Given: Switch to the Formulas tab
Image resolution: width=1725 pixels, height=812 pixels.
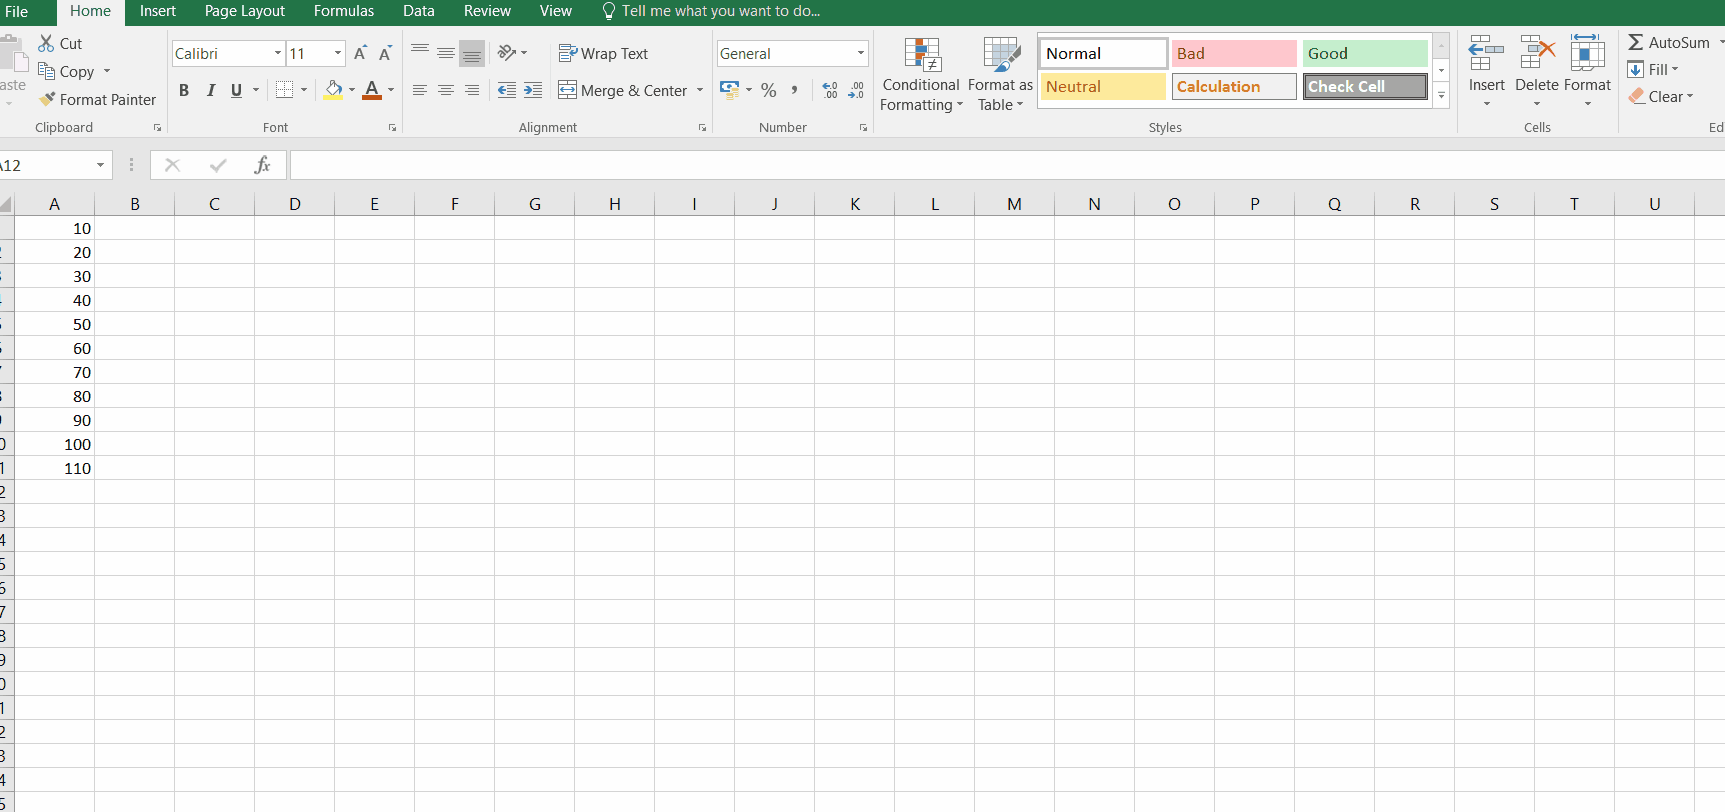Looking at the screenshot, I should 344,11.
